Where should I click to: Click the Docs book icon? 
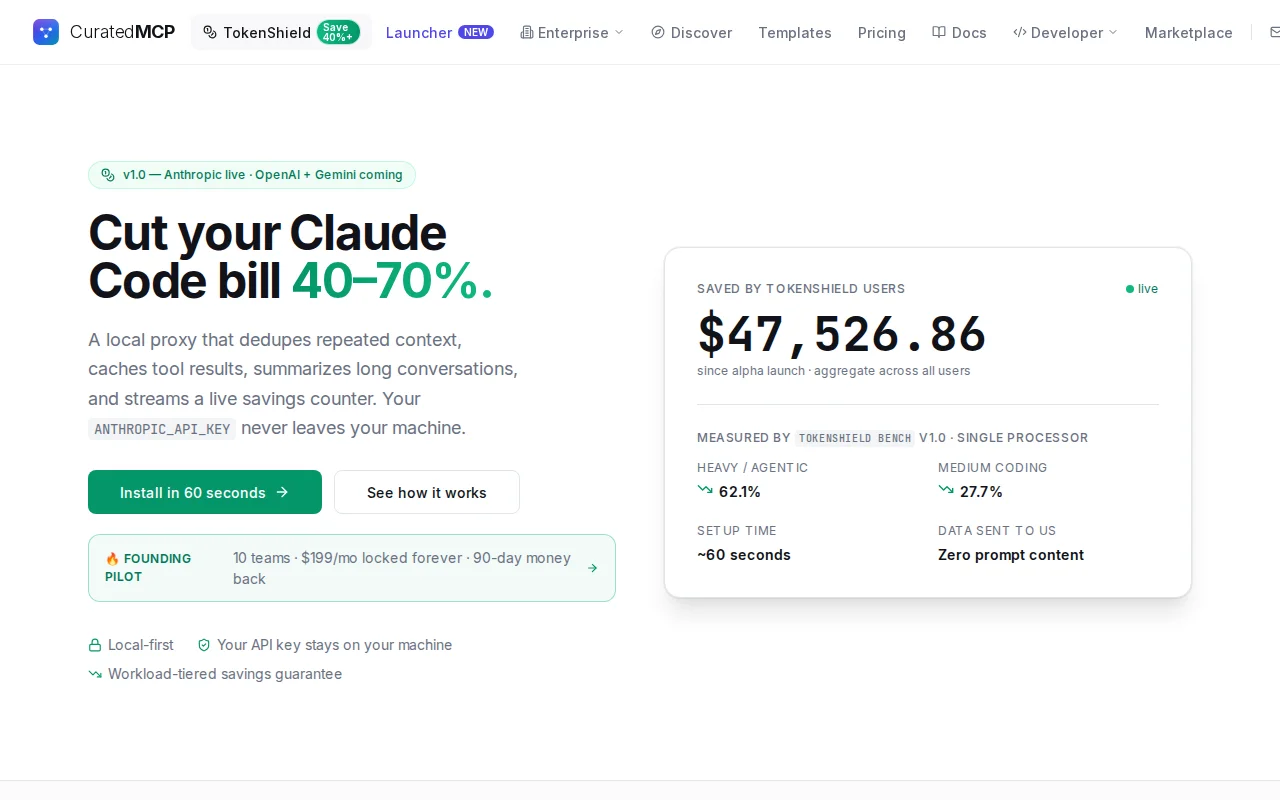coord(939,32)
